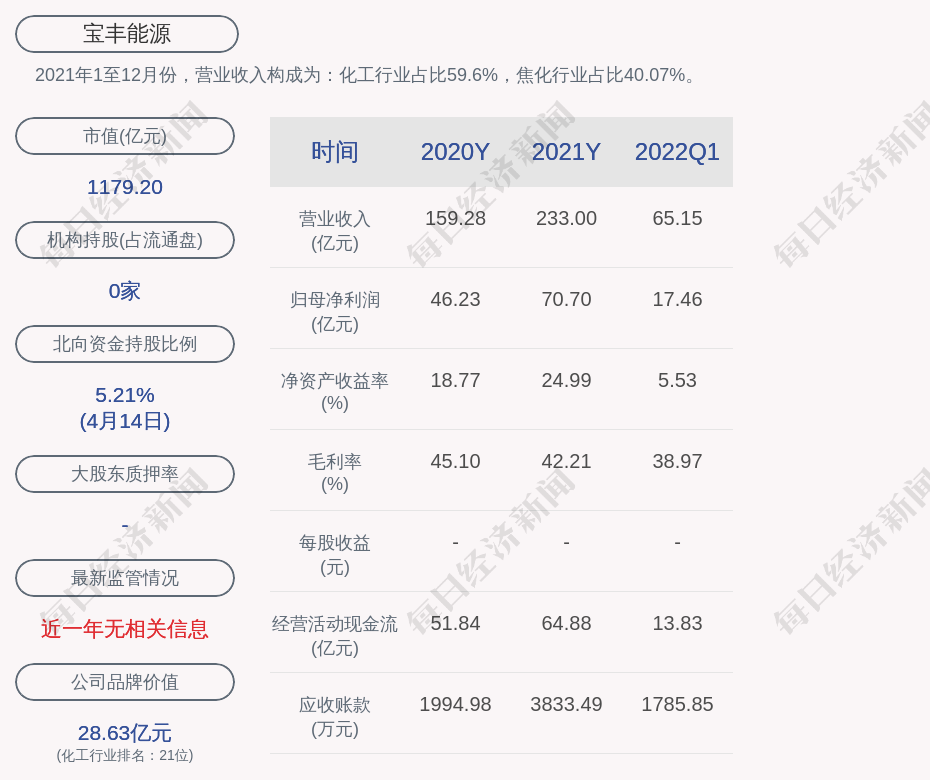This screenshot has width=930, height=780.
Task: Click revenue value 233.00
Action: click(566, 218)
